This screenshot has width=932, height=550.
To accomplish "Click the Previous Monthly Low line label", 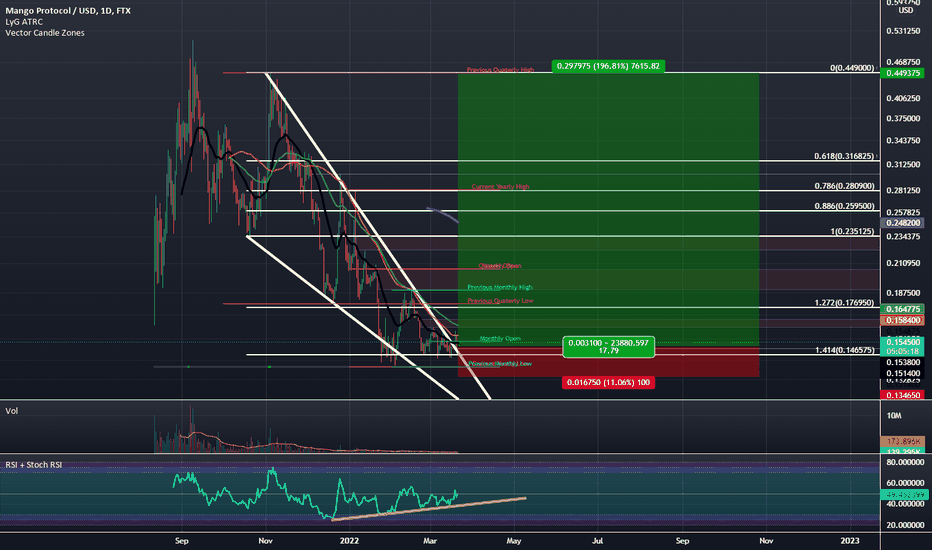I will click(500, 364).
